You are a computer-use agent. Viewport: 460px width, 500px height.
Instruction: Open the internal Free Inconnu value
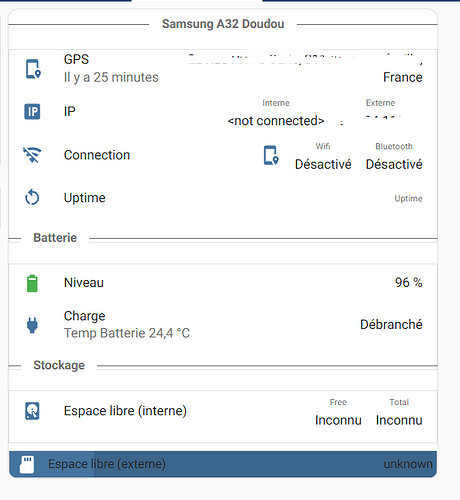coord(338,420)
